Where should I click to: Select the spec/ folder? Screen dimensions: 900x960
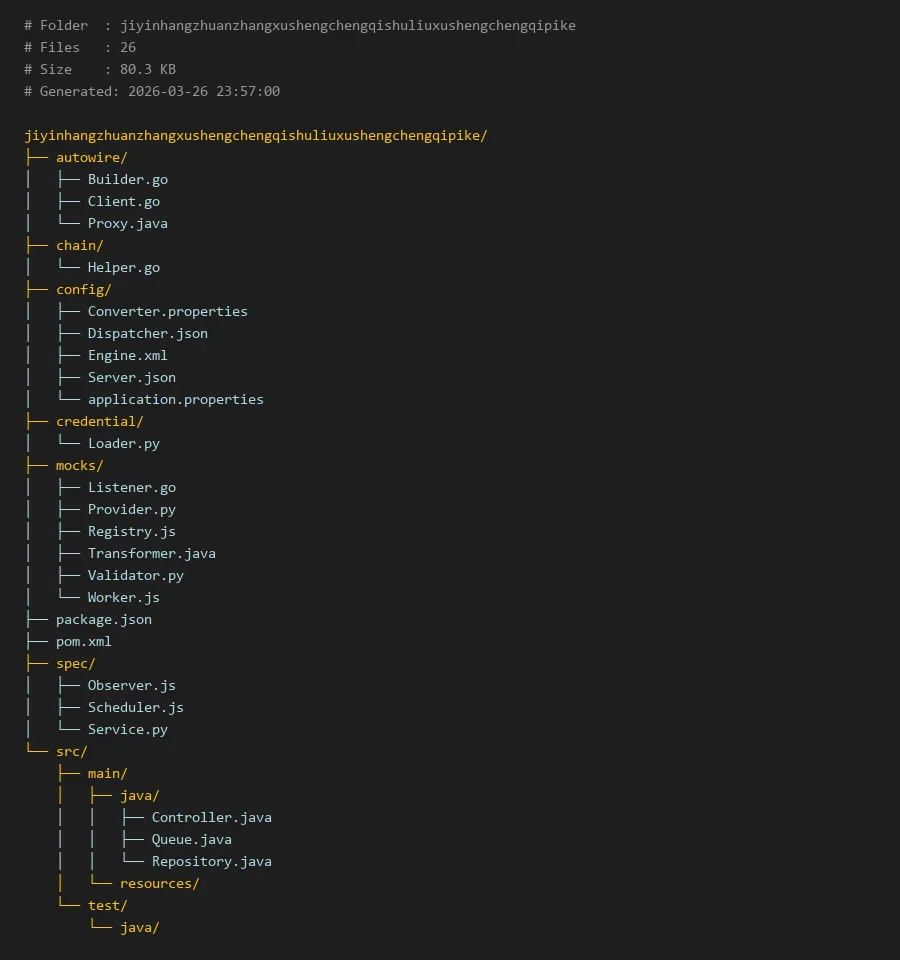click(x=75, y=663)
